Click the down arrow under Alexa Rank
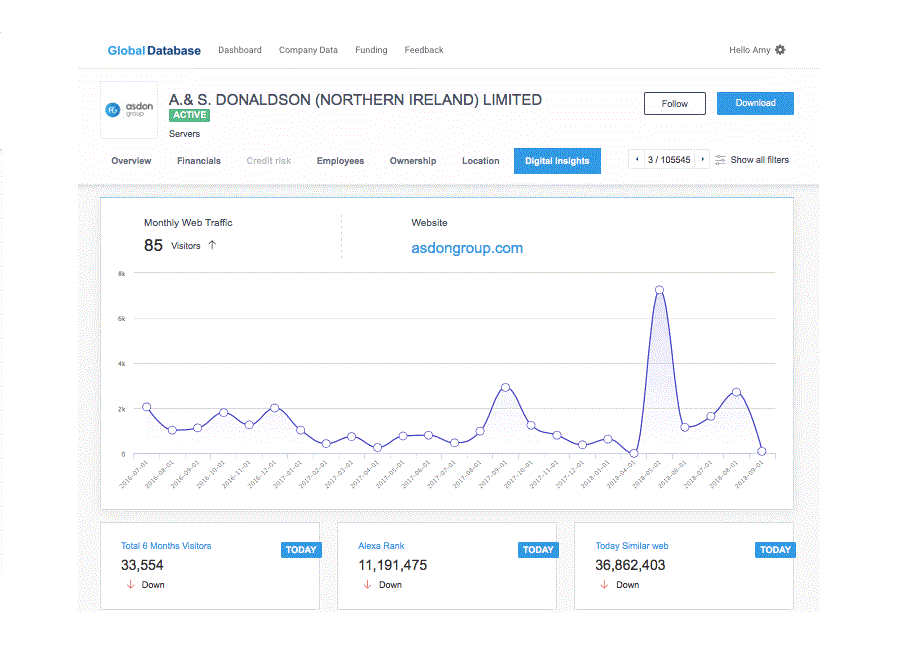897x658 pixels. click(x=367, y=585)
